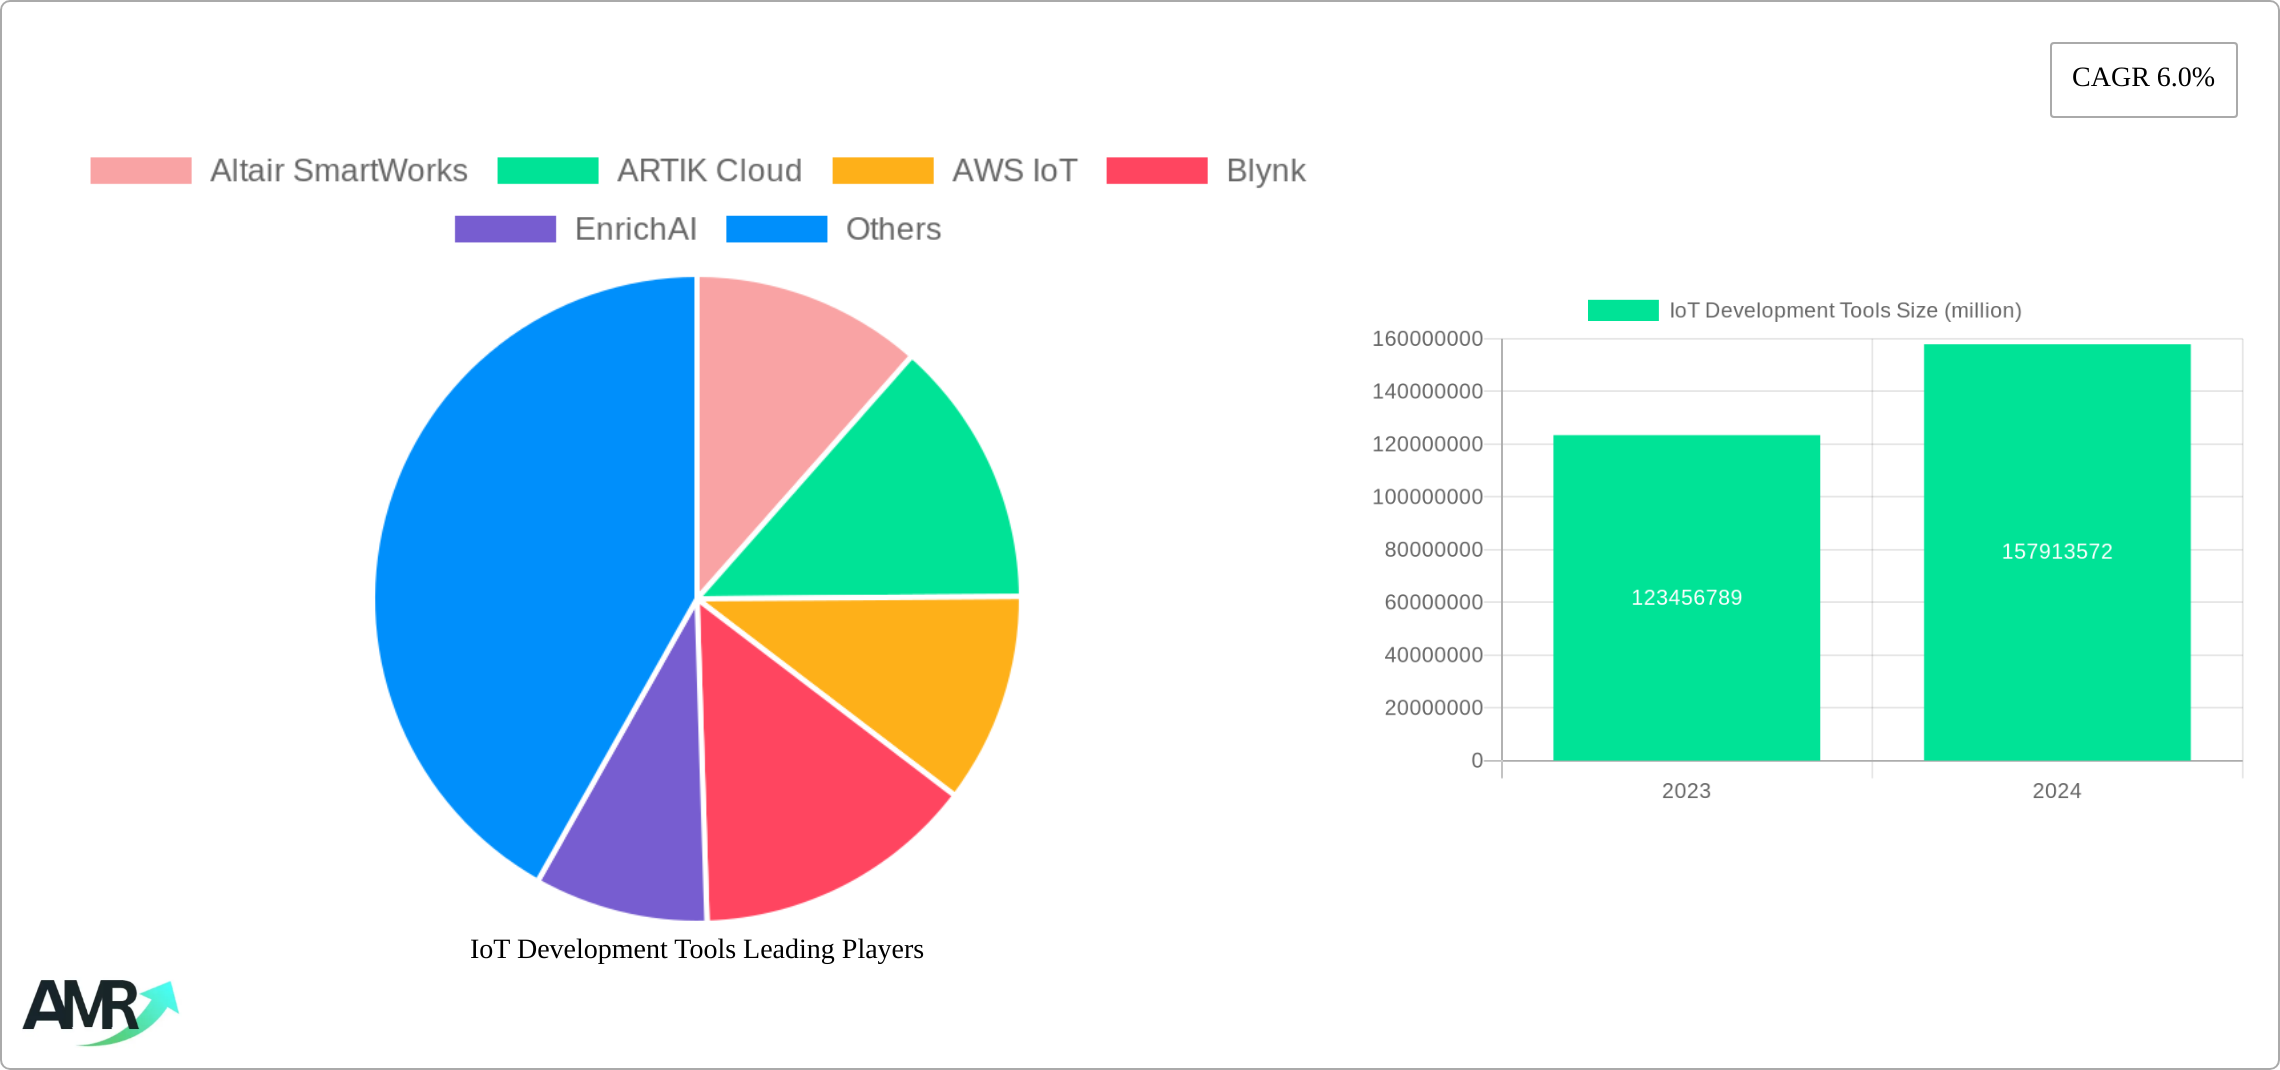Click the IoT Development Tools Size legend swatch
The height and width of the screenshot is (1070, 2280).
coord(1622,311)
